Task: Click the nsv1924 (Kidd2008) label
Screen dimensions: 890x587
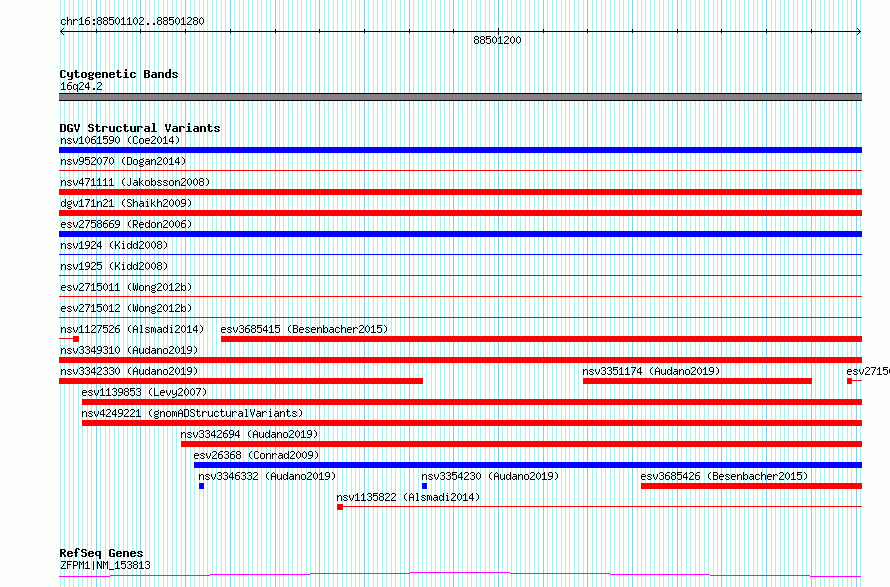Action: coord(114,245)
